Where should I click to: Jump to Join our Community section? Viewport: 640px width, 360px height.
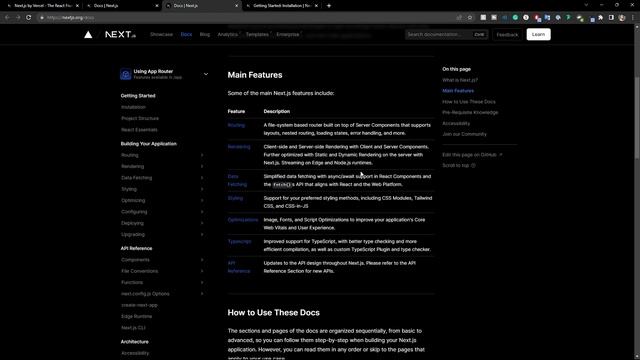464,134
